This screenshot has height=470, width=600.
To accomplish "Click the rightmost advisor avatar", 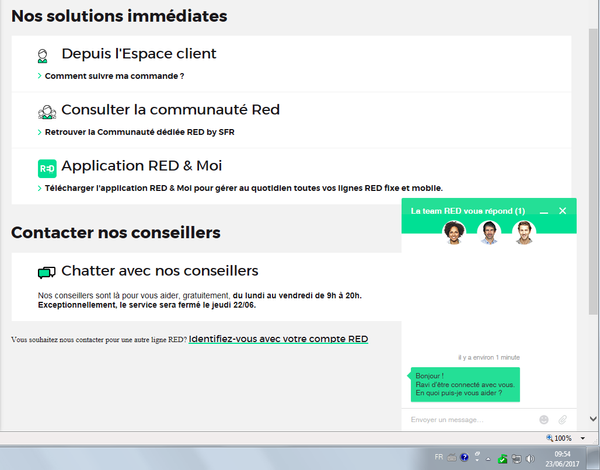I will 524,232.
